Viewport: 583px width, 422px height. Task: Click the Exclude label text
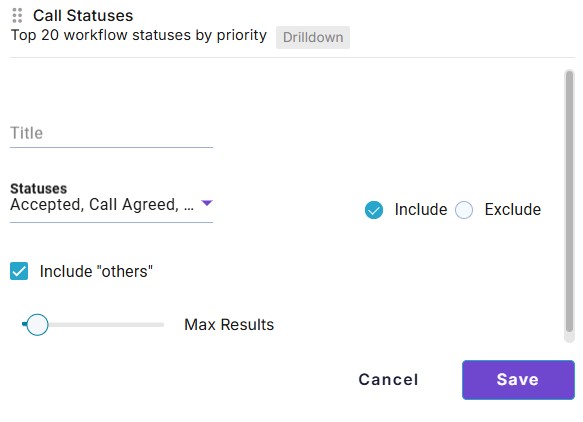pos(512,210)
